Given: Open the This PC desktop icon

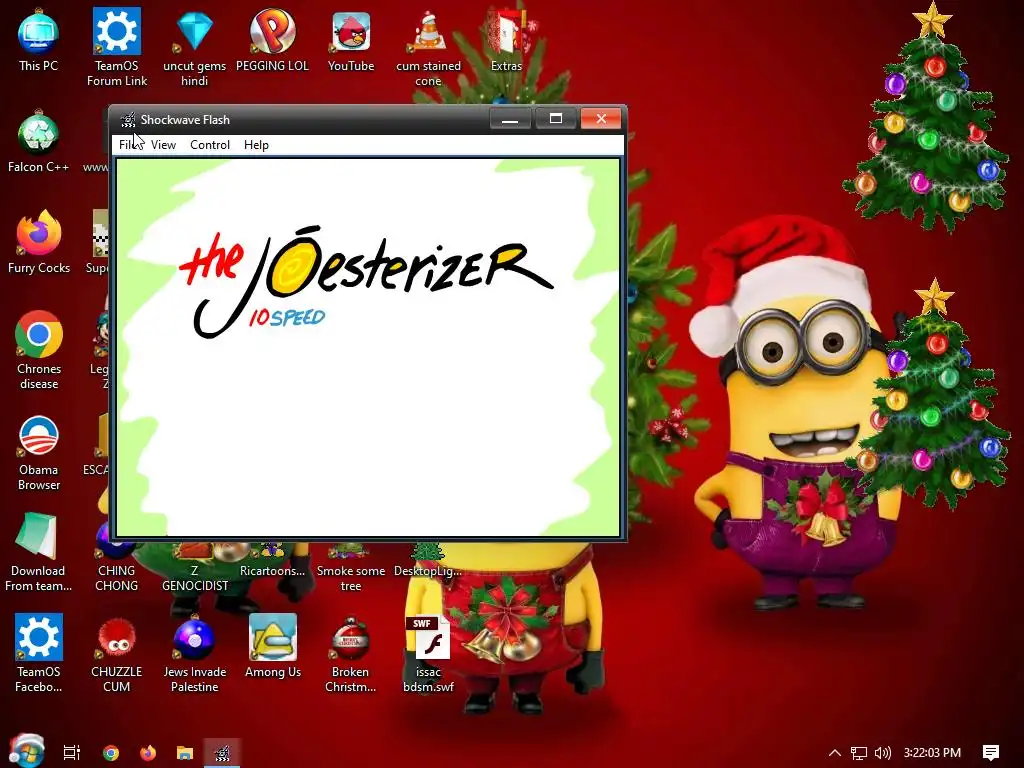Looking at the screenshot, I should [x=39, y=40].
